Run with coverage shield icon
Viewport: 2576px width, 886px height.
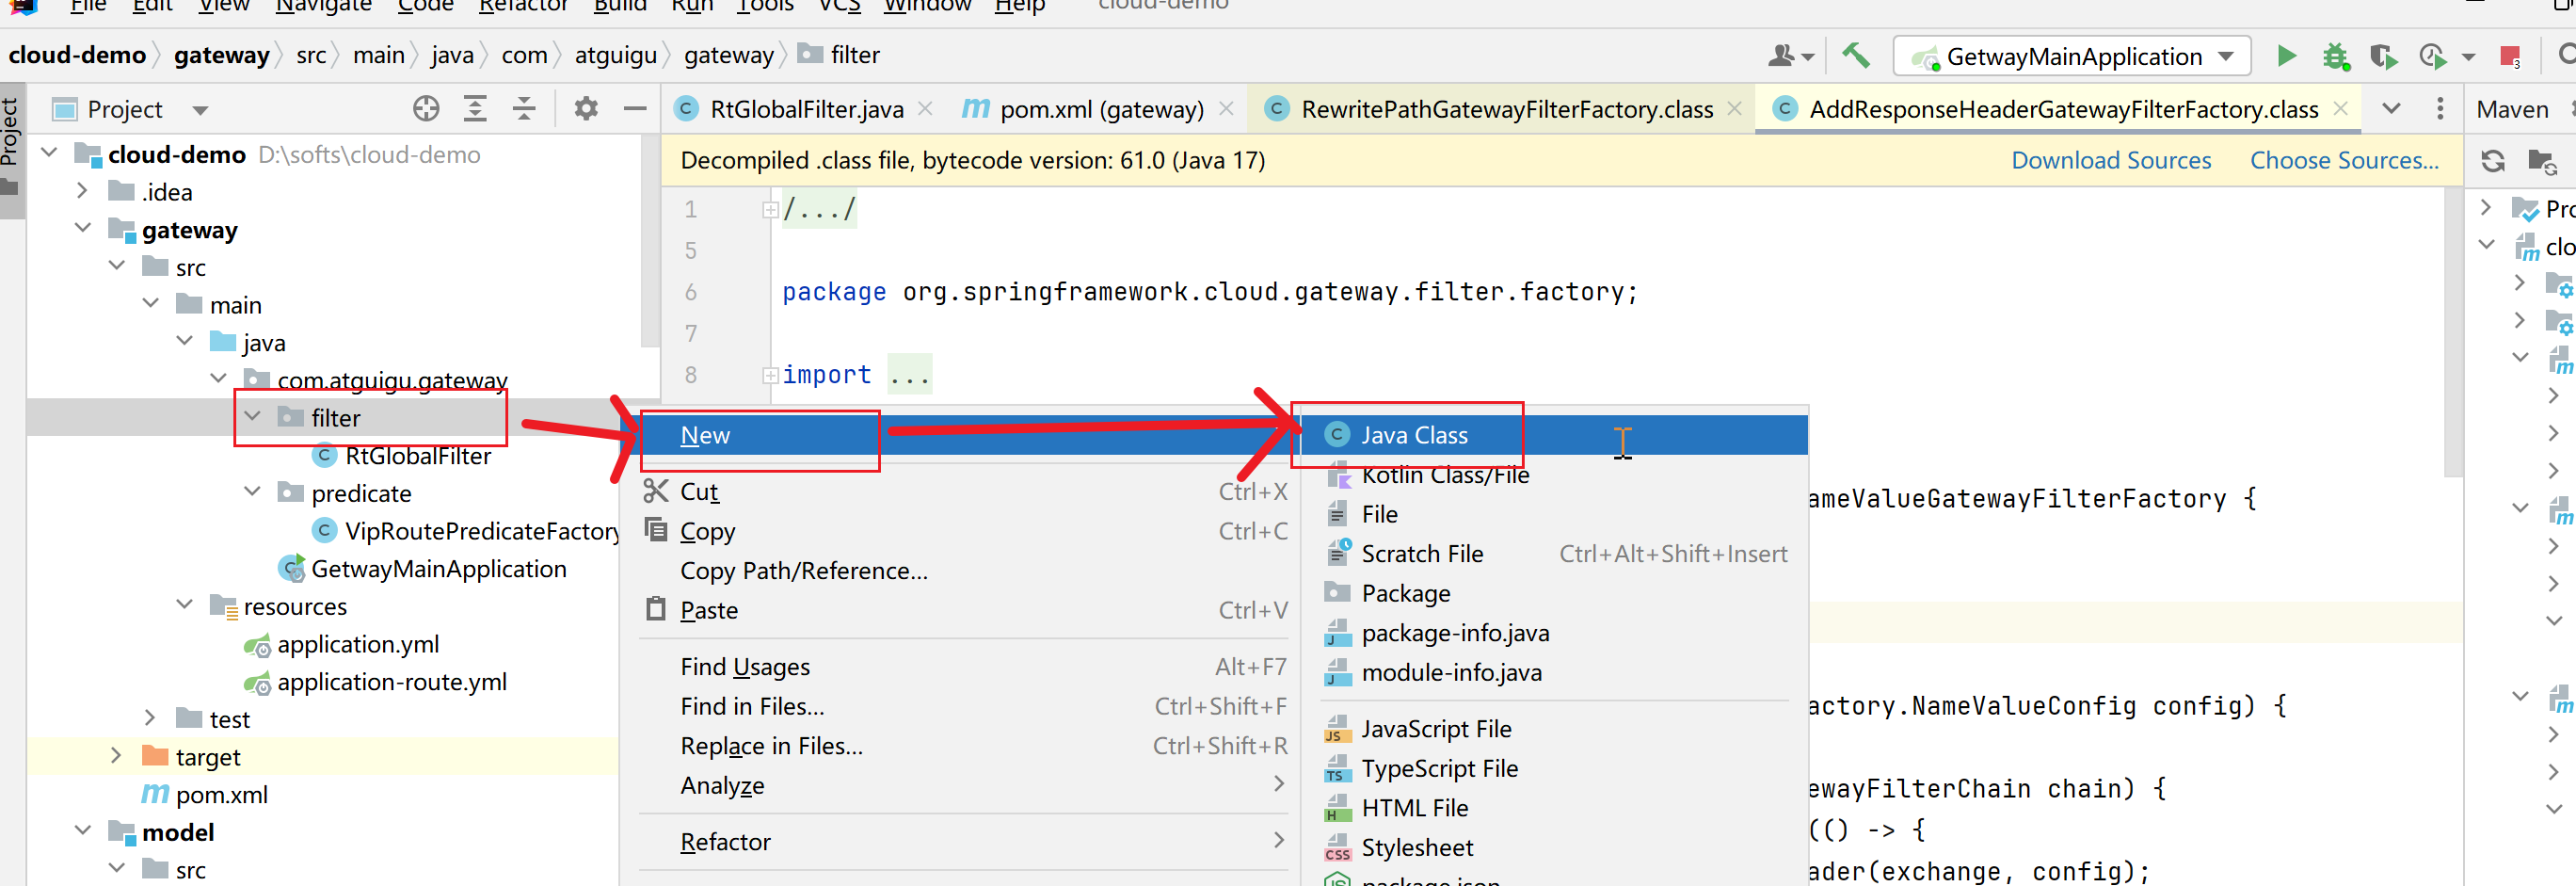[2384, 56]
